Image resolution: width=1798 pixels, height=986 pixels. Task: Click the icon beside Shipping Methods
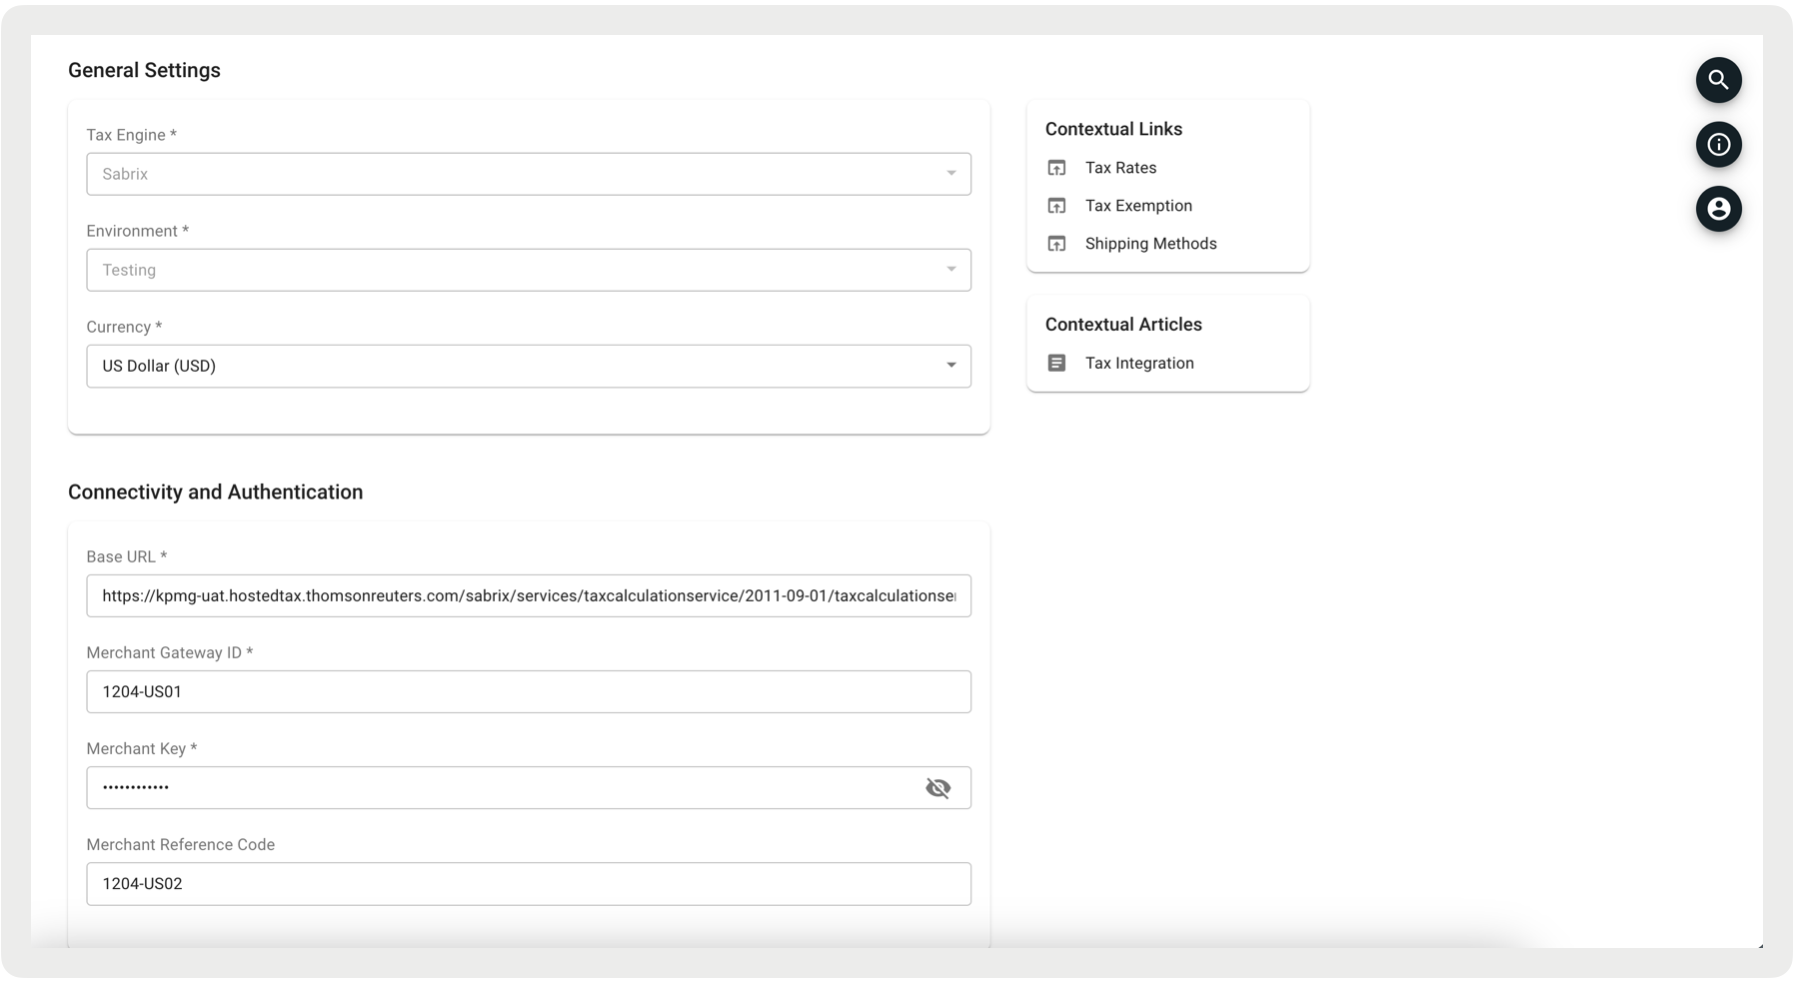(1056, 244)
